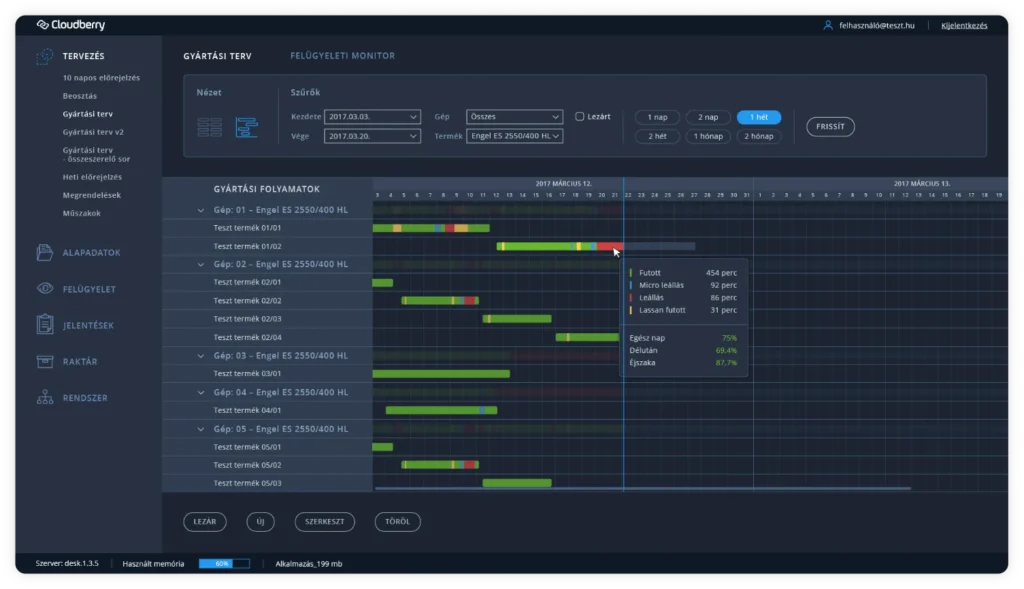Click the Teszt termék 02/04 Gantt bar
The image size is (1024, 589).
coord(587,338)
